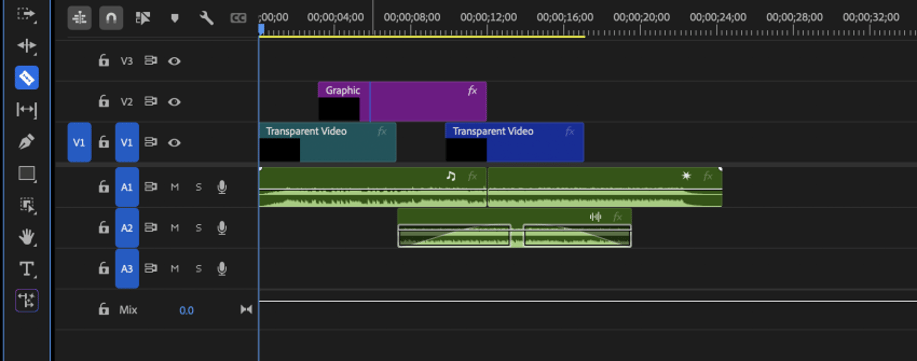Solo the A1 audio track
Screen dimensions: 917x361
tap(198, 187)
